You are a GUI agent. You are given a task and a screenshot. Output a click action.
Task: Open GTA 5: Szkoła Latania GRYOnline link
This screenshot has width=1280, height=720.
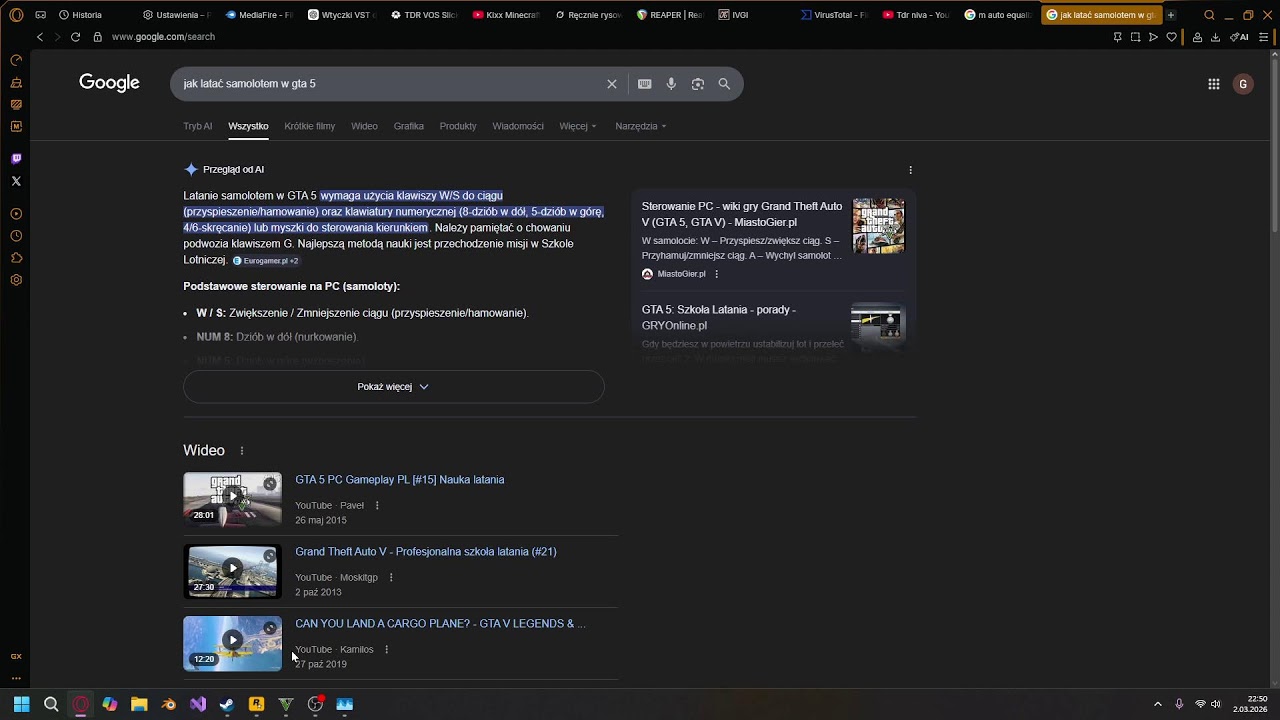click(719, 317)
